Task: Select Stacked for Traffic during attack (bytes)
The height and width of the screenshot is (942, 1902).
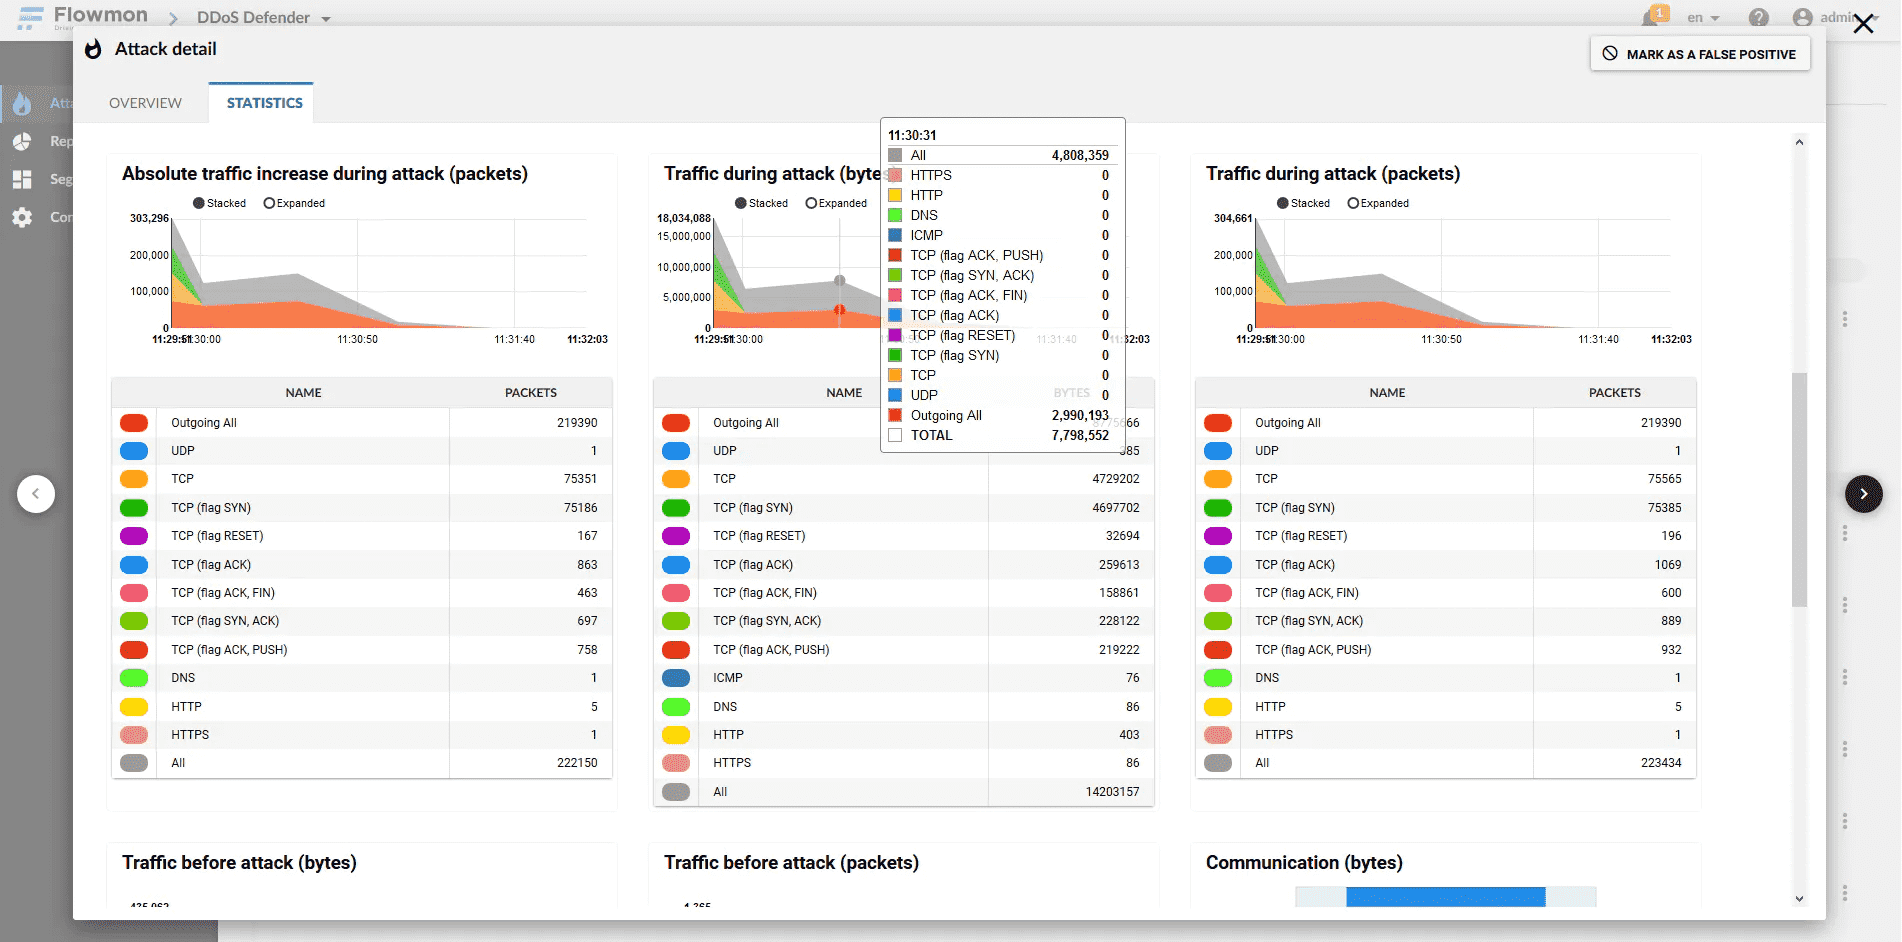Action: (741, 203)
